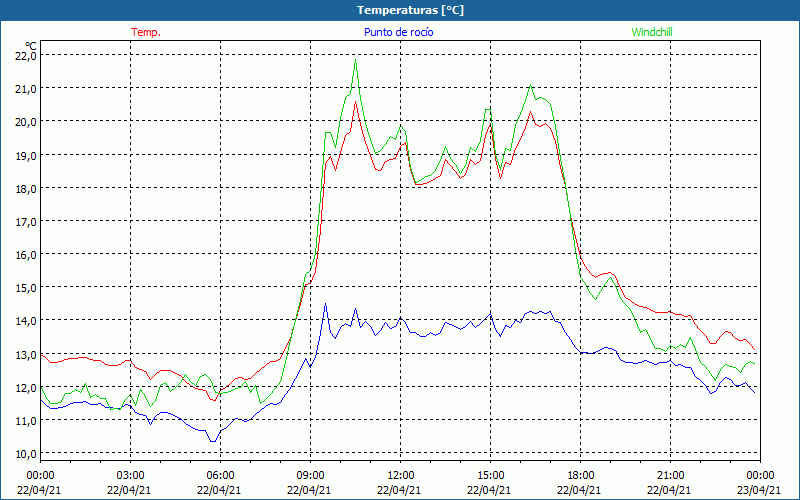Click the blue dew point minimum before 06:00
The image size is (800, 500).
coord(213,441)
